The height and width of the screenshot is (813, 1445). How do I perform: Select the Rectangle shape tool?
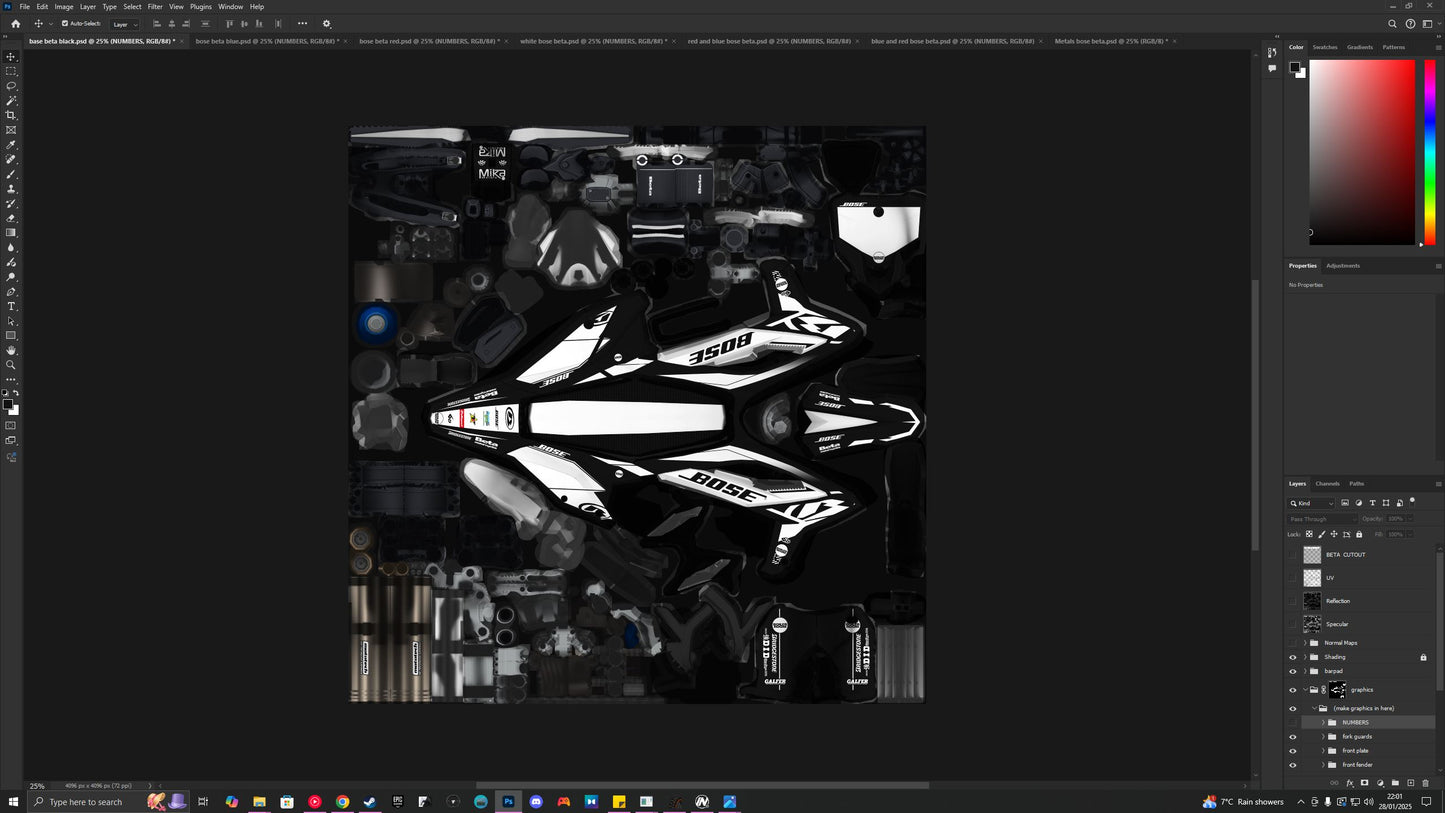pyautogui.click(x=11, y=336)
